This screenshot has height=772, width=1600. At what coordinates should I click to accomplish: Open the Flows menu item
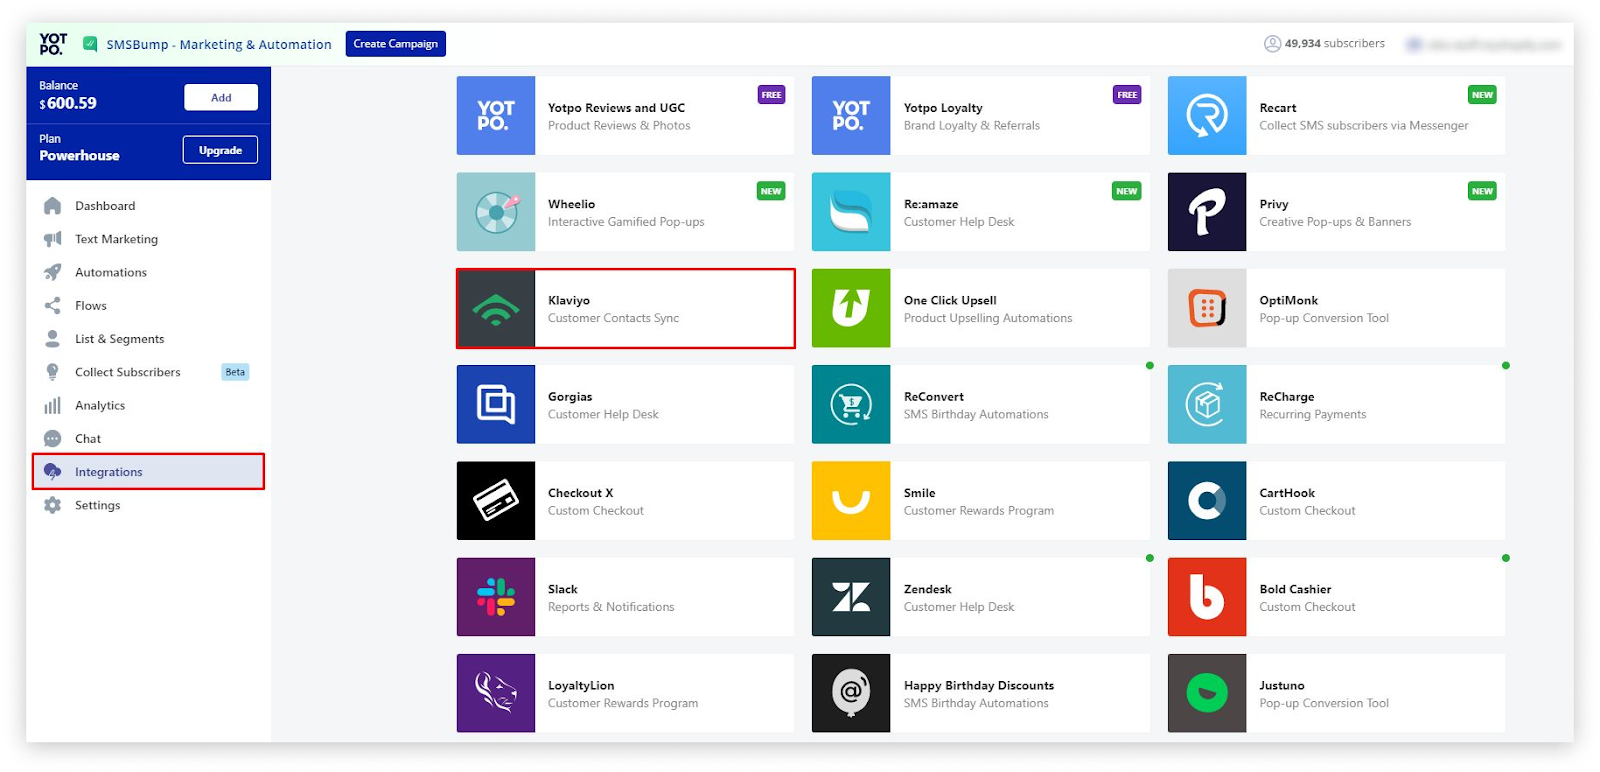click(x=148, y=306)
